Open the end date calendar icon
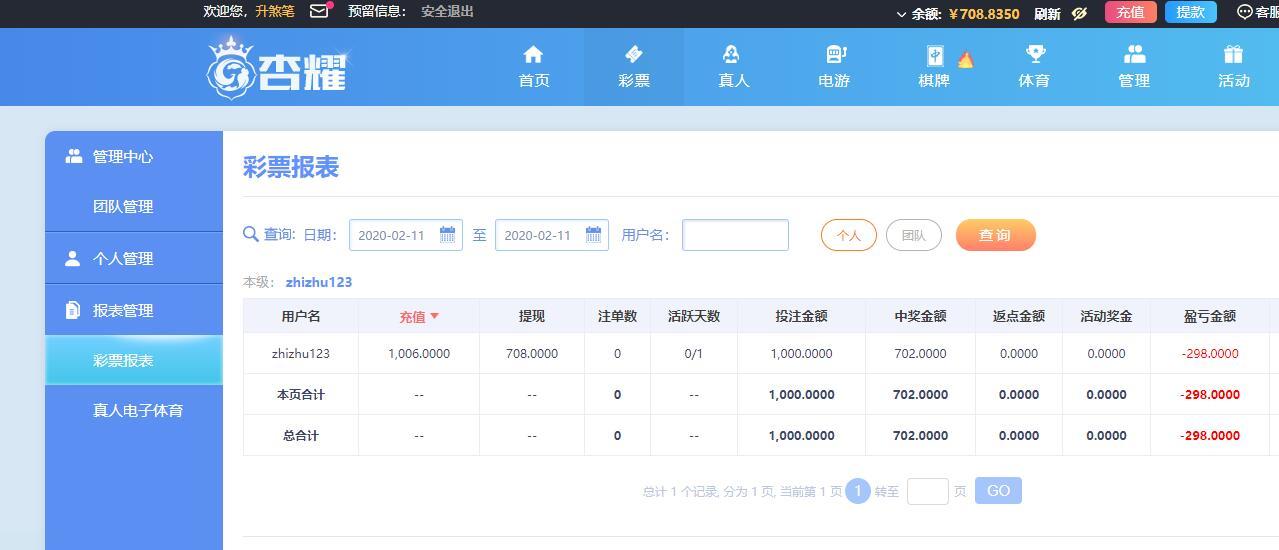Image resolution: width=1279 pixels, height=550 pixels. (593, 235)
